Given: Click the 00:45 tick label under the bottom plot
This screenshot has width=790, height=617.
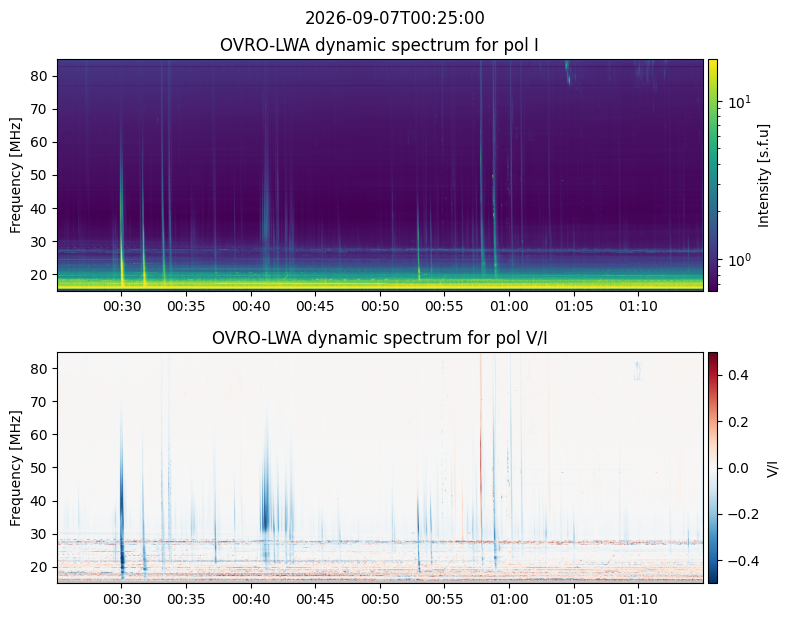Looking at the screenshot, I should click(315, 599).
